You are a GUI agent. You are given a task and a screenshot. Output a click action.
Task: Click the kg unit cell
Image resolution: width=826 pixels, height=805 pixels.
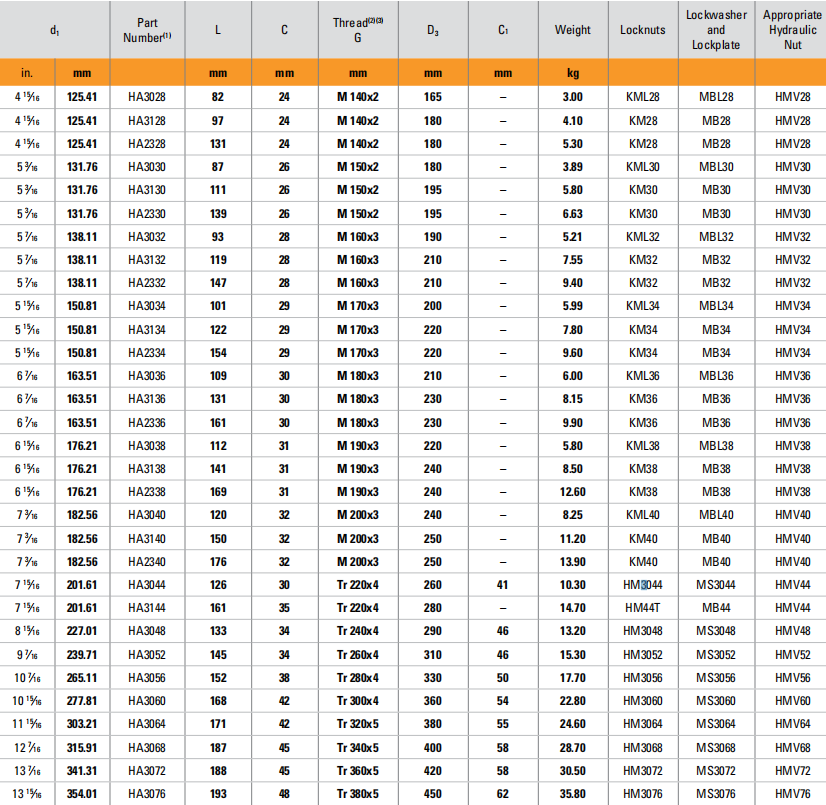pyautogui.click(x=573, y=73)
